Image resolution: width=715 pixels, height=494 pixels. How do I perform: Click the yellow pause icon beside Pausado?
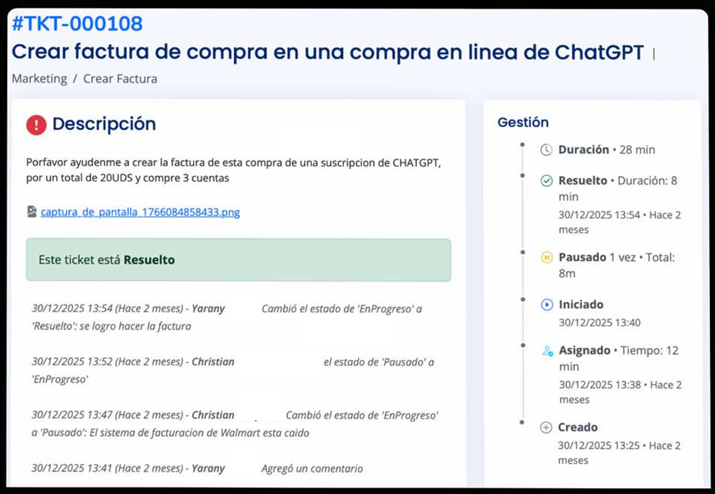tap(546, 257)
